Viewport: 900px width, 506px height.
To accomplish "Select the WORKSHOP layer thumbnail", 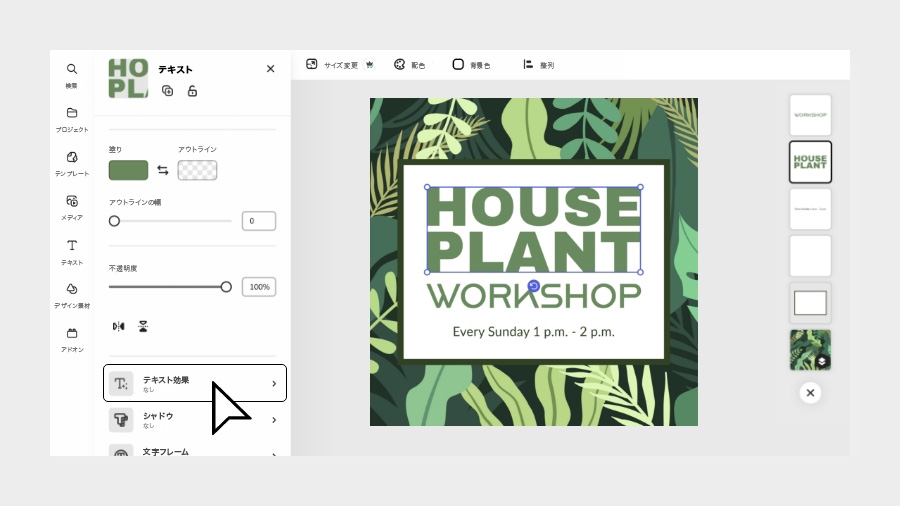I will [810, 115].
